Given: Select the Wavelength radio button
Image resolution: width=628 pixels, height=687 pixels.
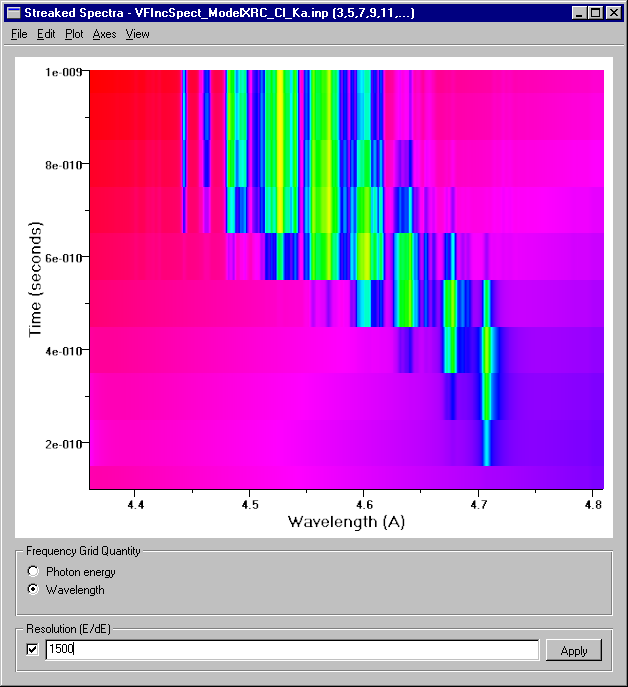Looking at the screenshot, I should (x=34, y=590).
